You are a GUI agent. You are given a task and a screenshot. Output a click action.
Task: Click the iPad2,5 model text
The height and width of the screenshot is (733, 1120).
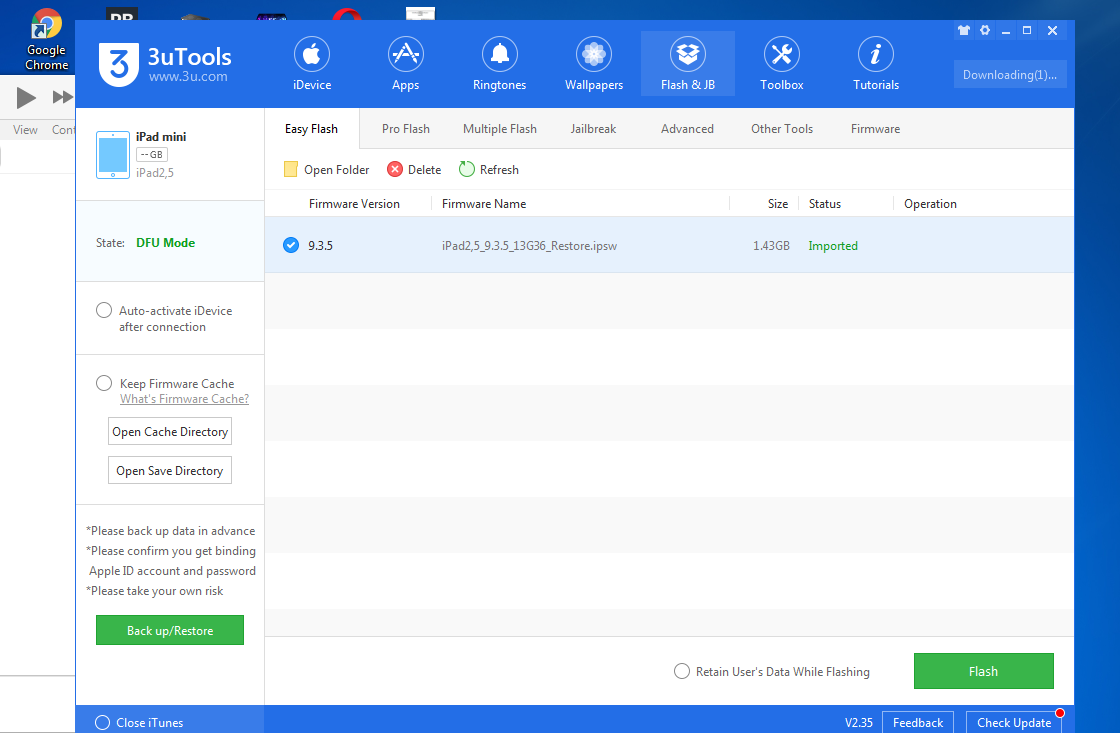[154, 172]
